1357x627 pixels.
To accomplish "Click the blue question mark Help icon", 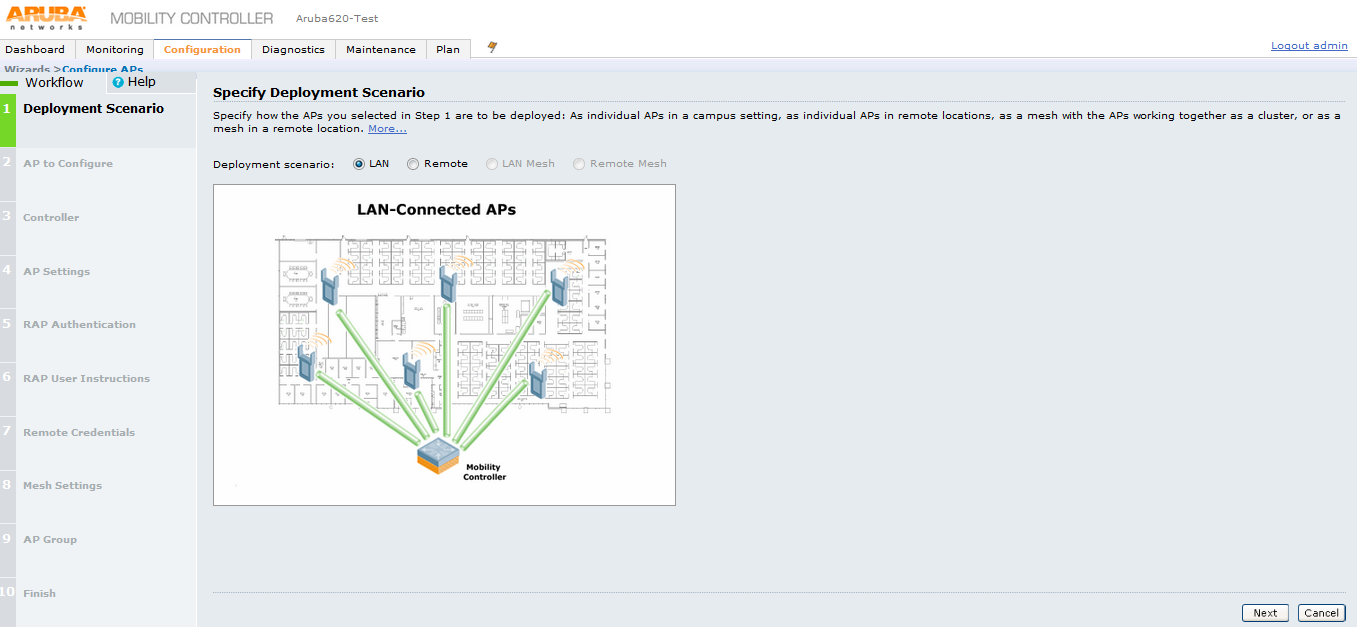I will [x=118, y=83].
